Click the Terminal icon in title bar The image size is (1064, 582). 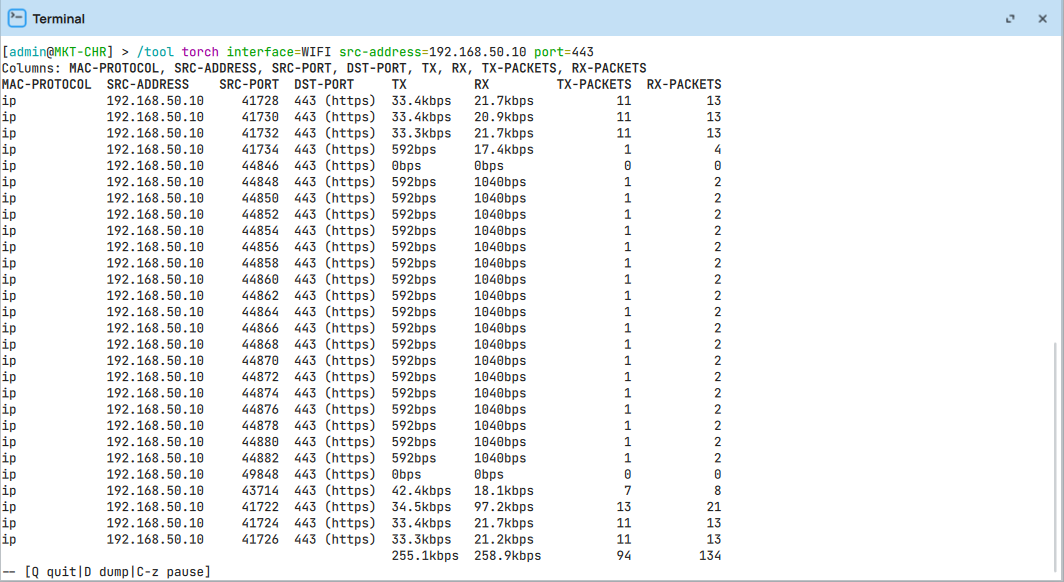click(x=17, y=18)
